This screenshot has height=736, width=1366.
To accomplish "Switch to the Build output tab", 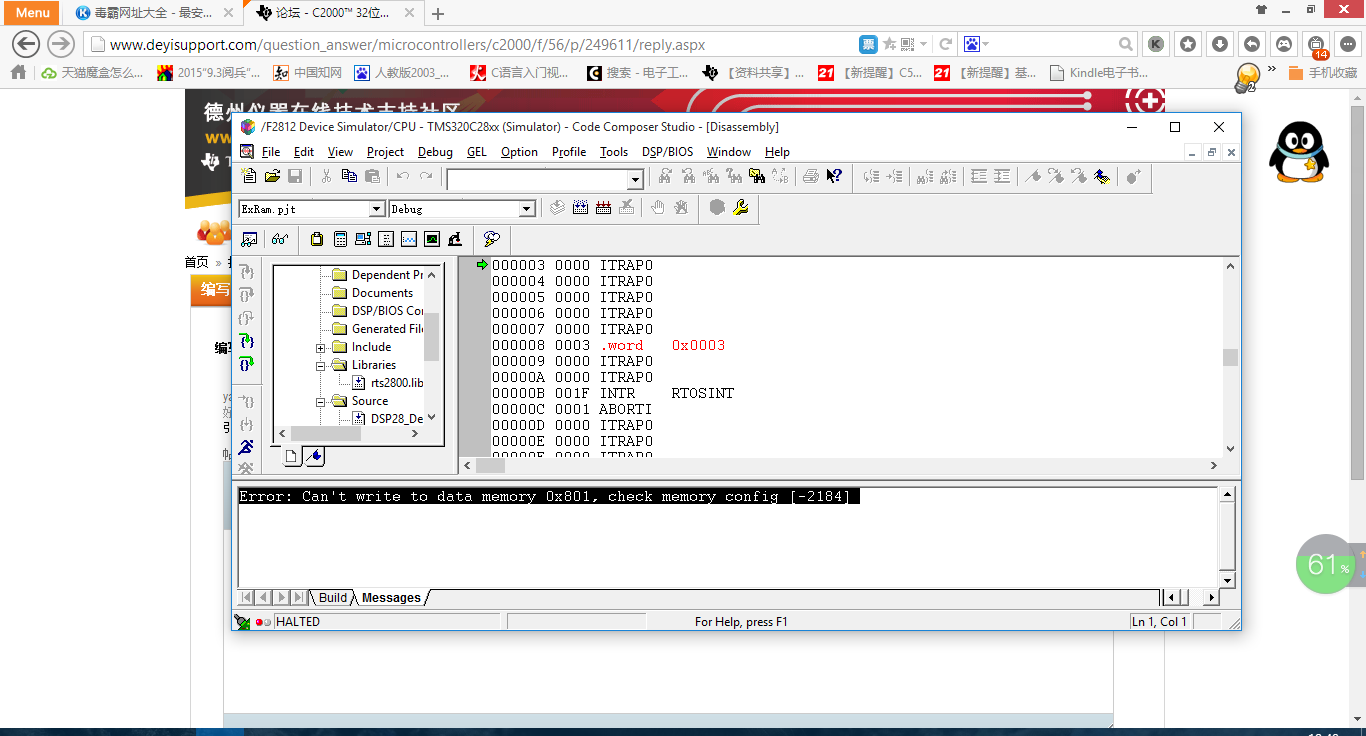I will (x=333, y=598).
